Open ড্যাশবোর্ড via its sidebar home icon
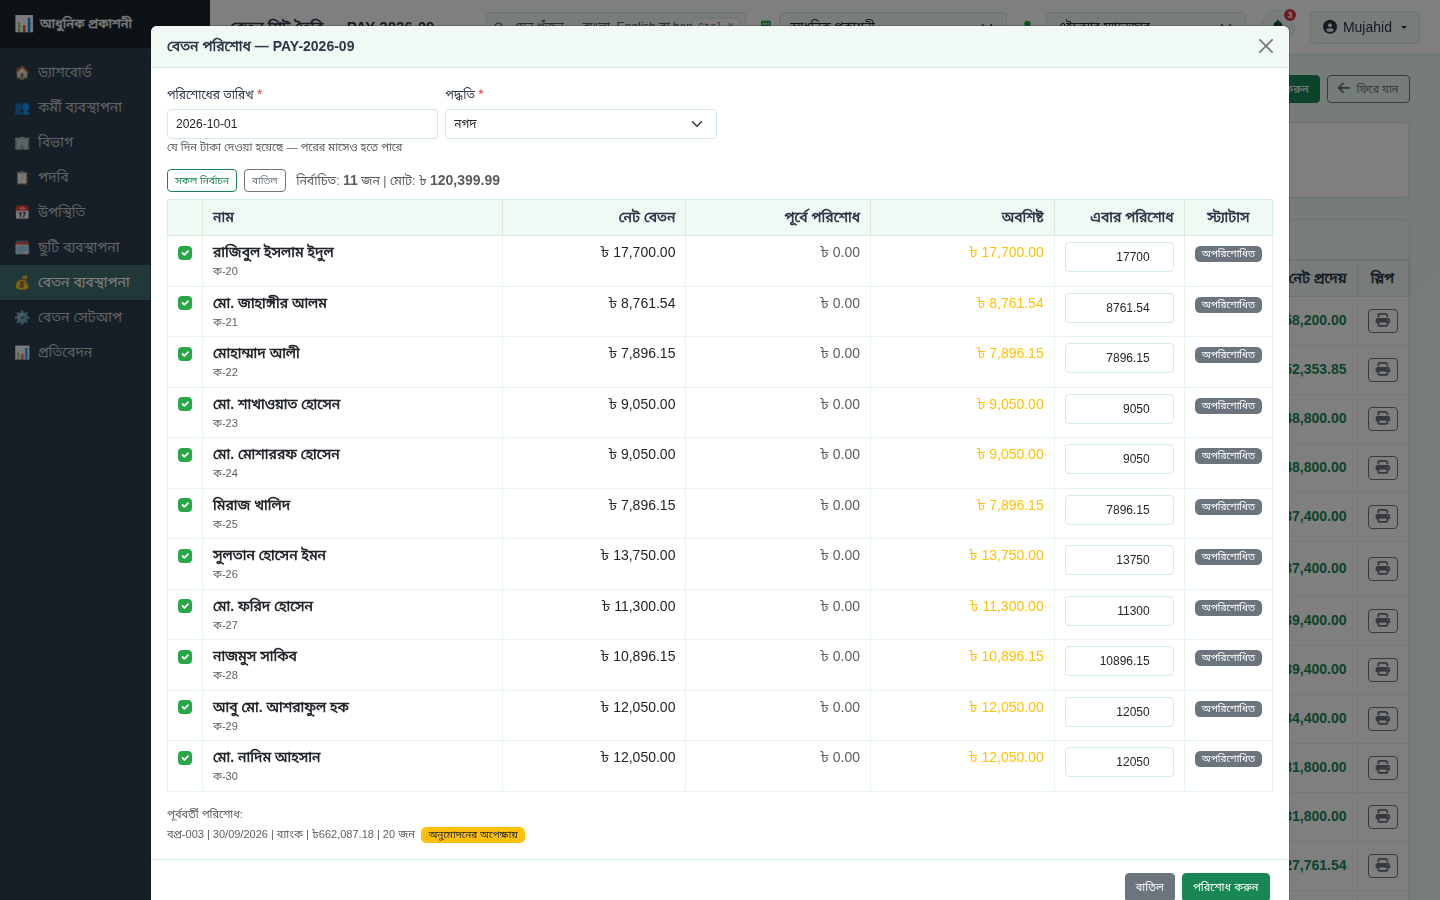Viewport: 1440px width, 900px height. pos(22,73)
